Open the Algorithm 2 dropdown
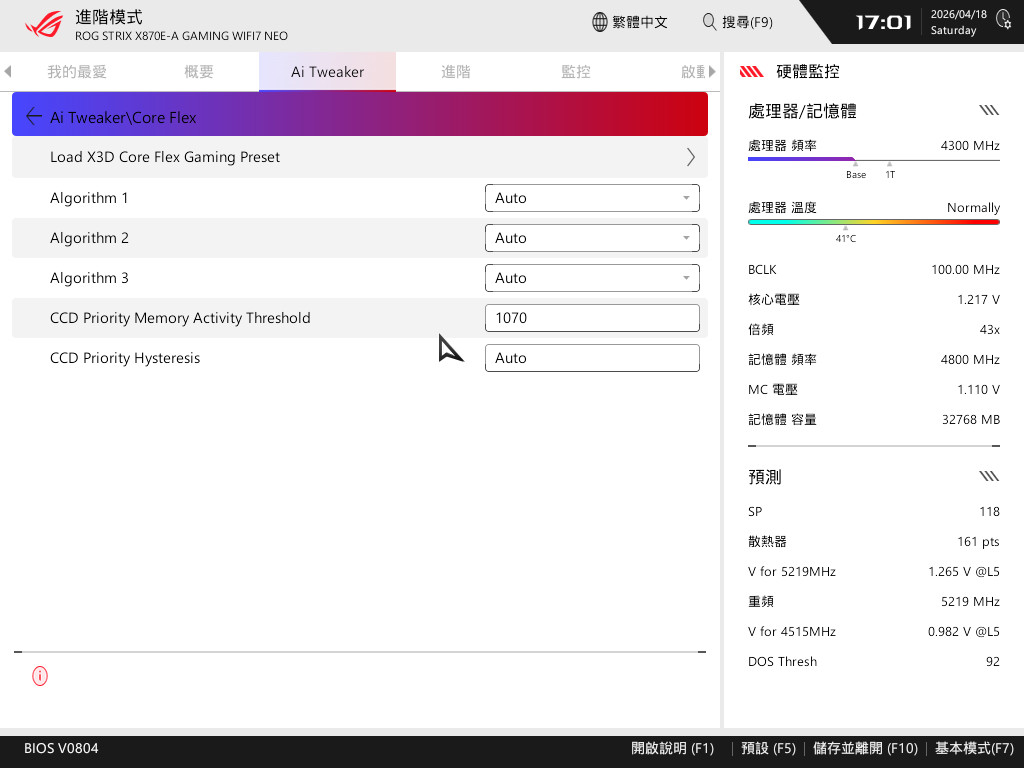The width and height of the screenshot is (1024, 768). pyautogui.click(x=592, y=238)
